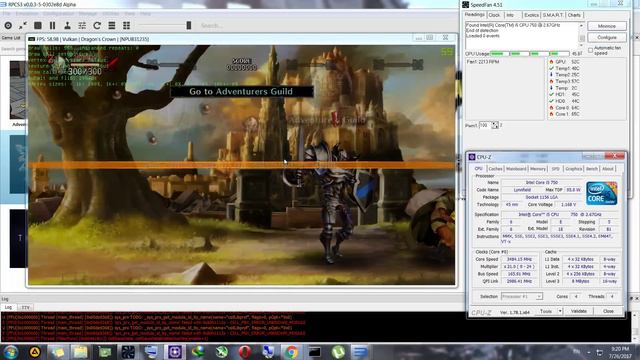The height and width of the screenshot is (360, 640).
Task: Click the Minimize button in SpeedFan
Action: click(607, 26)
